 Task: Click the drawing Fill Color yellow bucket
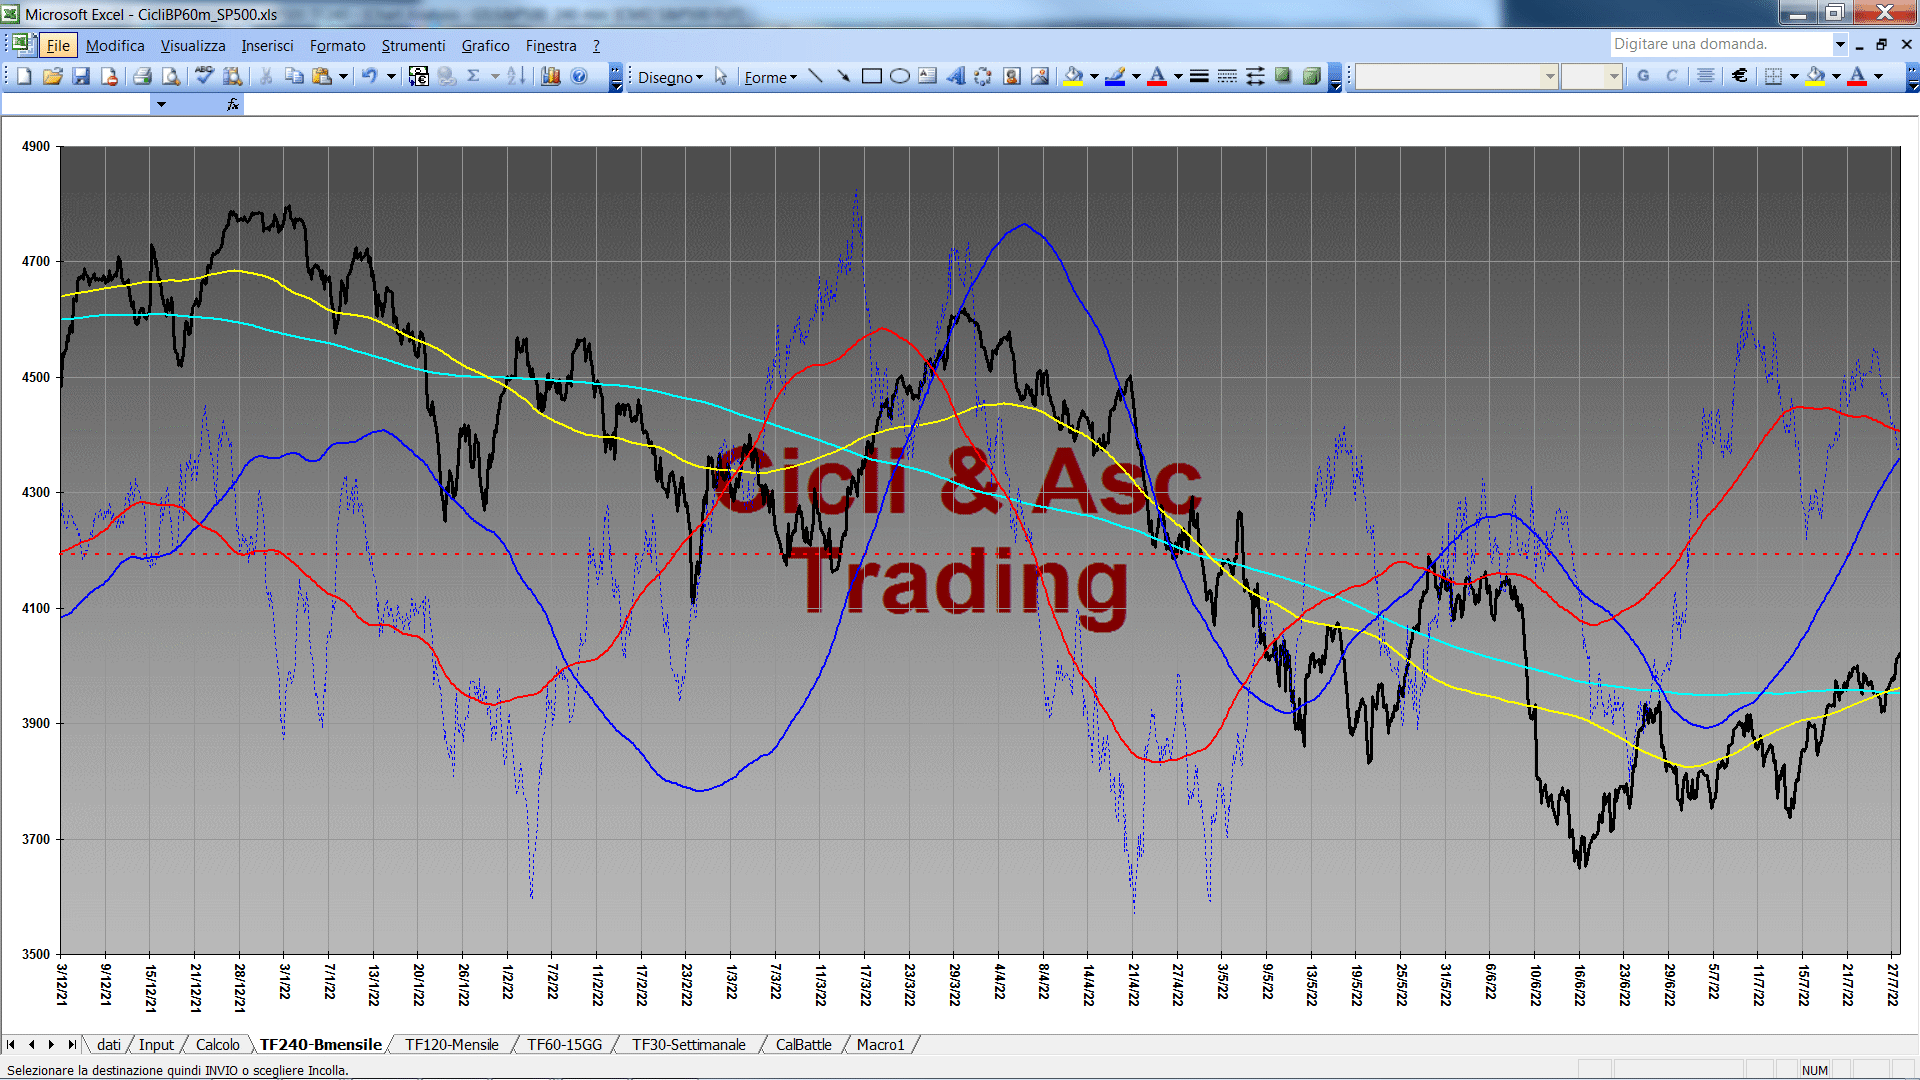(1074, 77)
